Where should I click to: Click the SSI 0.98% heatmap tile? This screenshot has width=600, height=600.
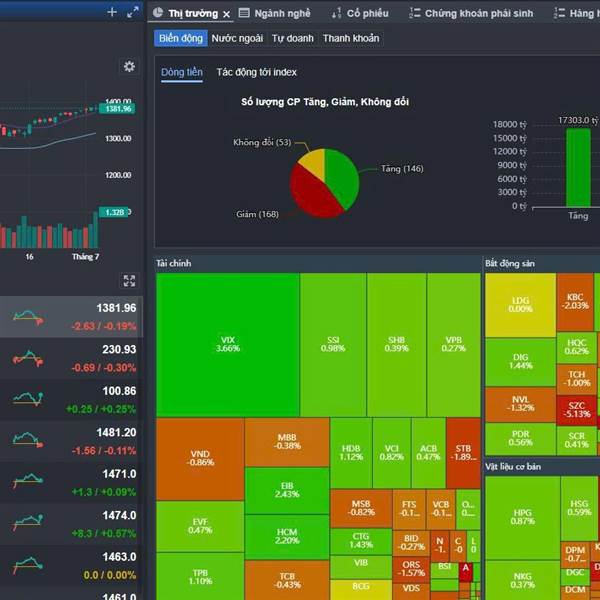(x=333, y=344)
